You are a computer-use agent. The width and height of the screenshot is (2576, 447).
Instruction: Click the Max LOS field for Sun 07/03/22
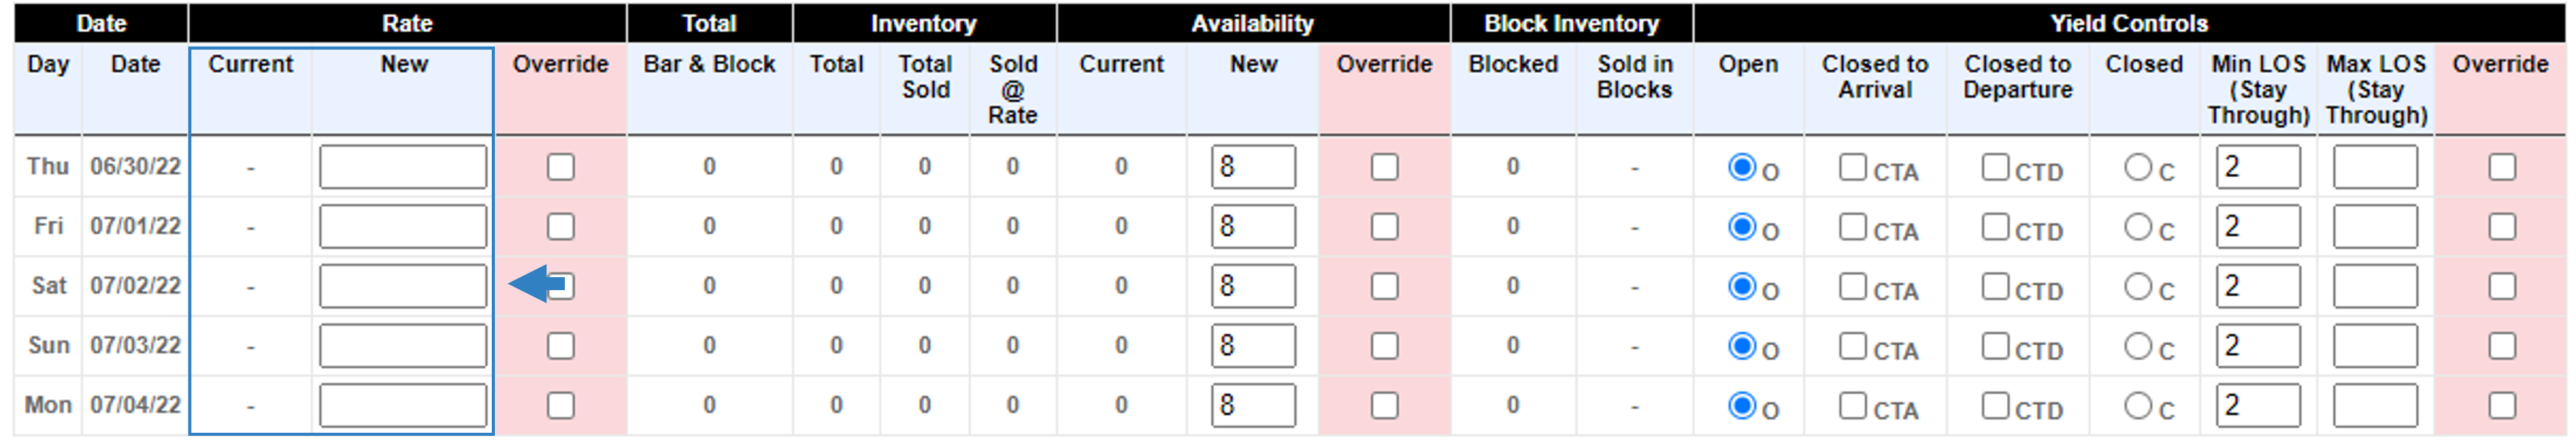tap(2375, 346)
